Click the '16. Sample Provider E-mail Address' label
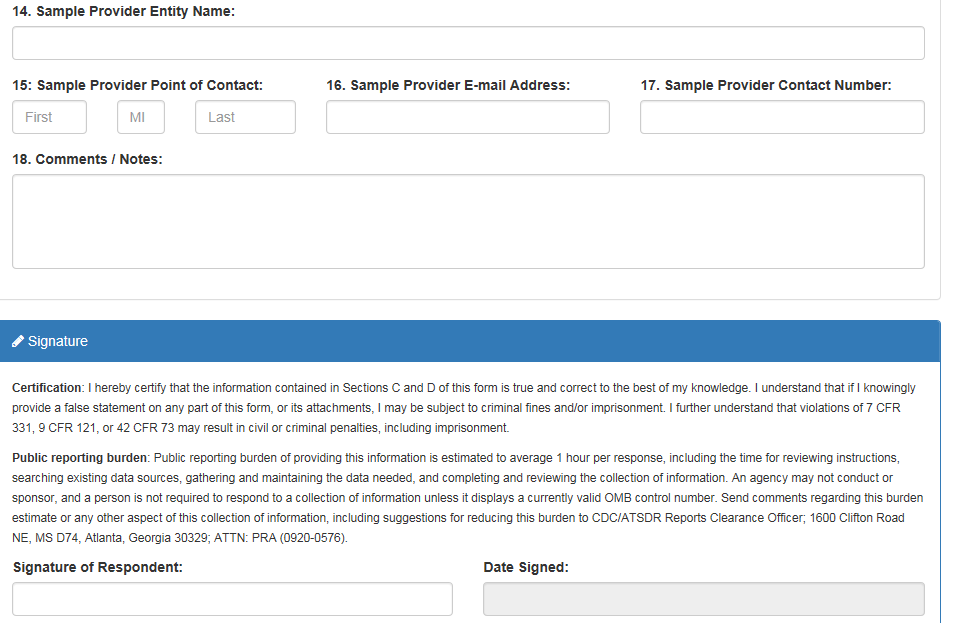This screenshot has height=623, width=953. tap(448, 85)
